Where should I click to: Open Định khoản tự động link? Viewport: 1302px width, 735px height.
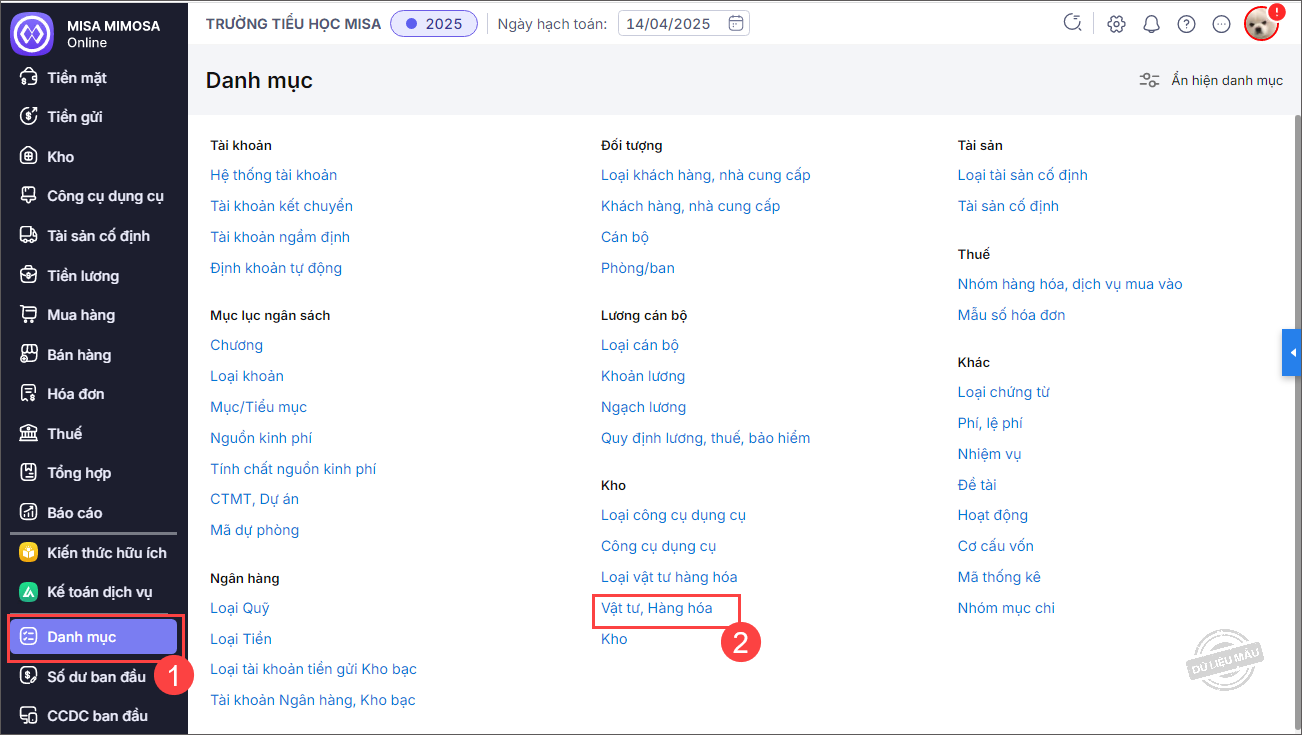pyautogui.click(x=276, y=268)
